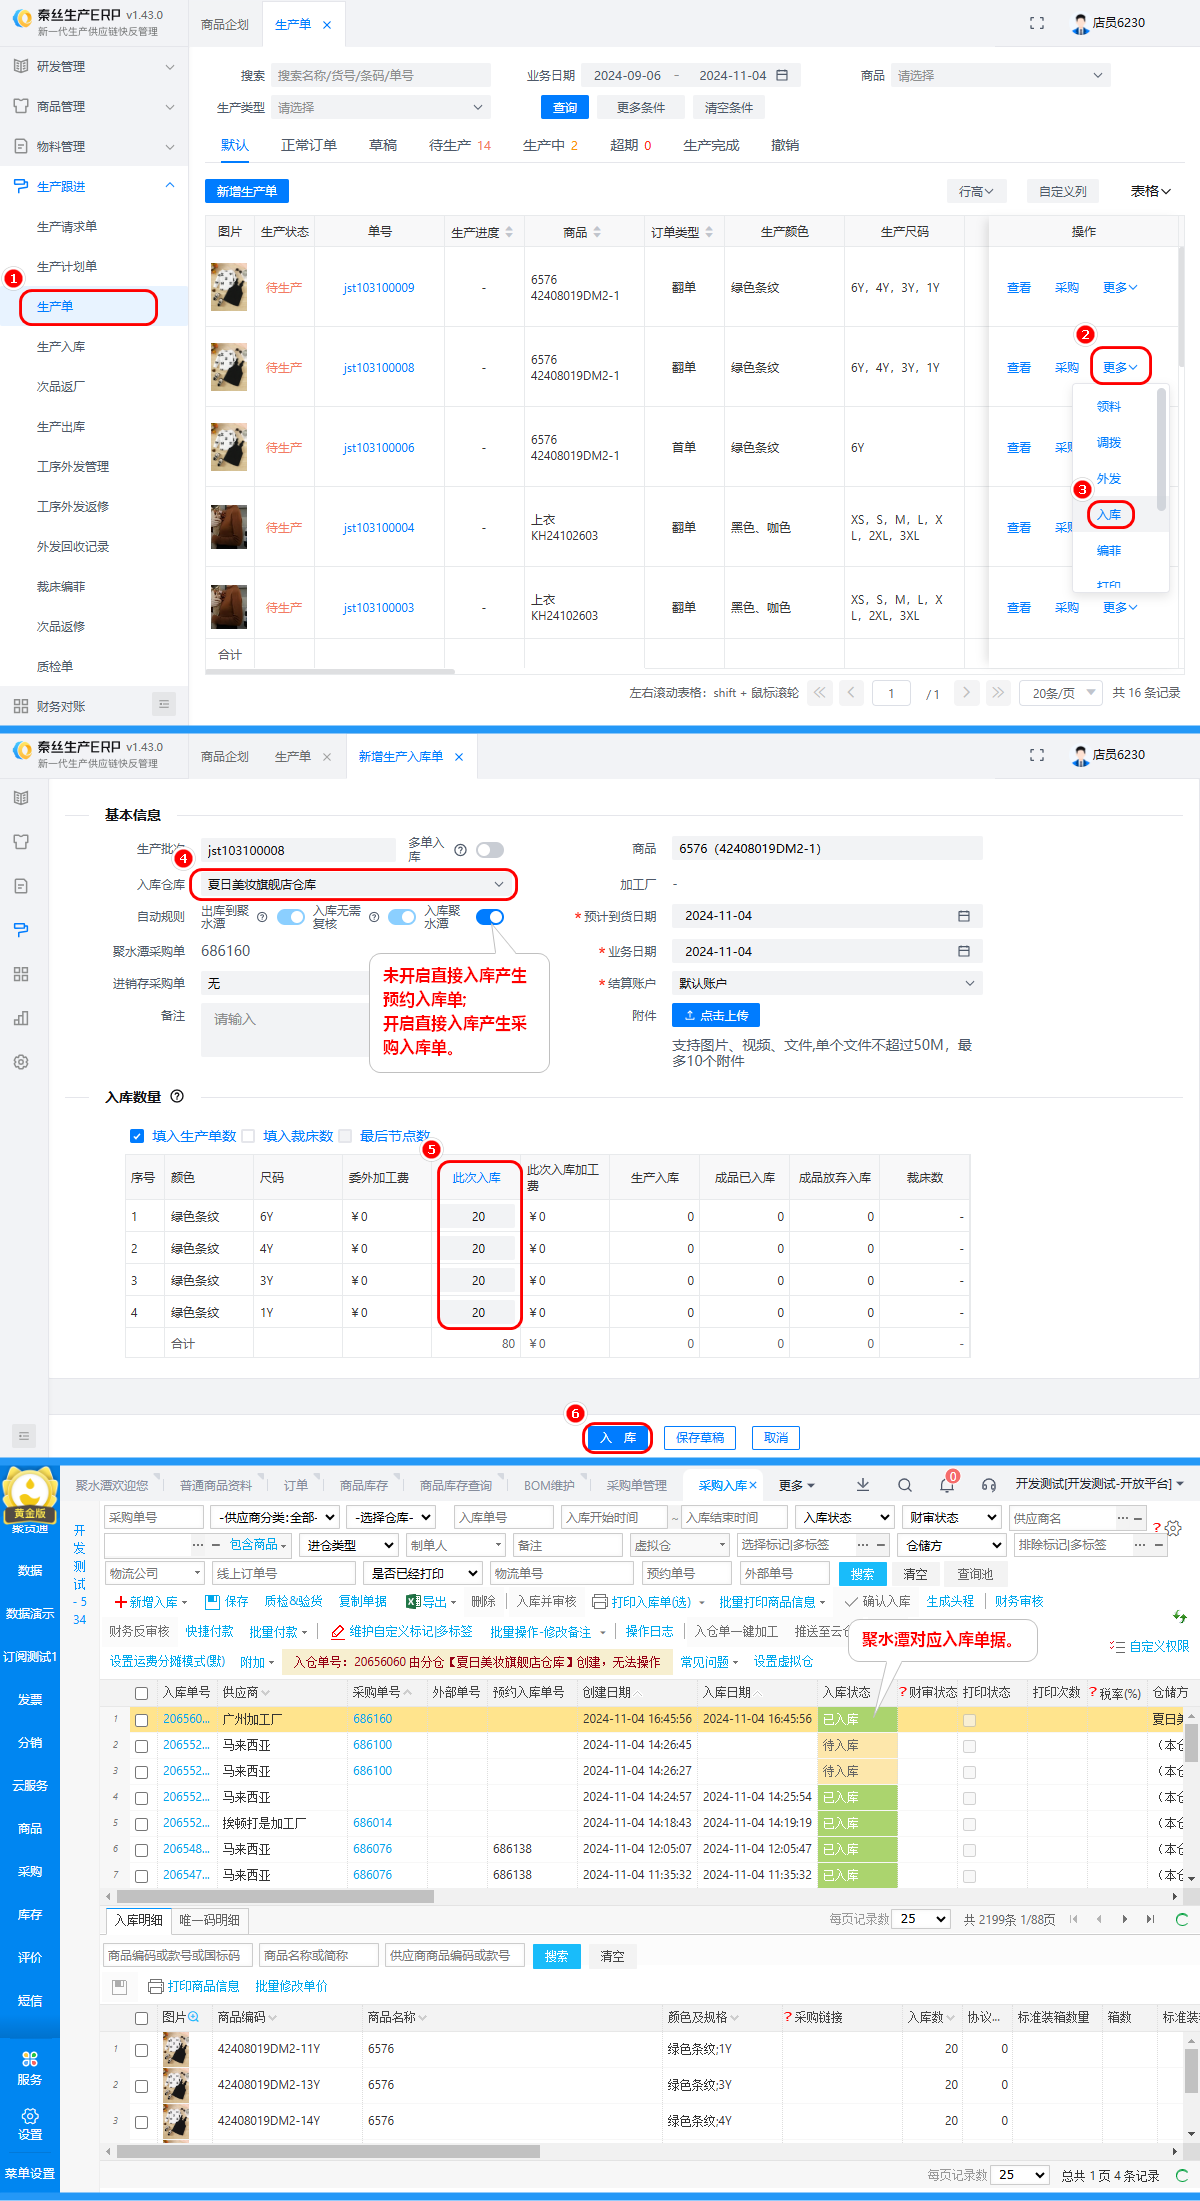The height and width of the screenshot is (2201, 1200).
Task: Open the 生产类型 dropdown
Action: 381,107
